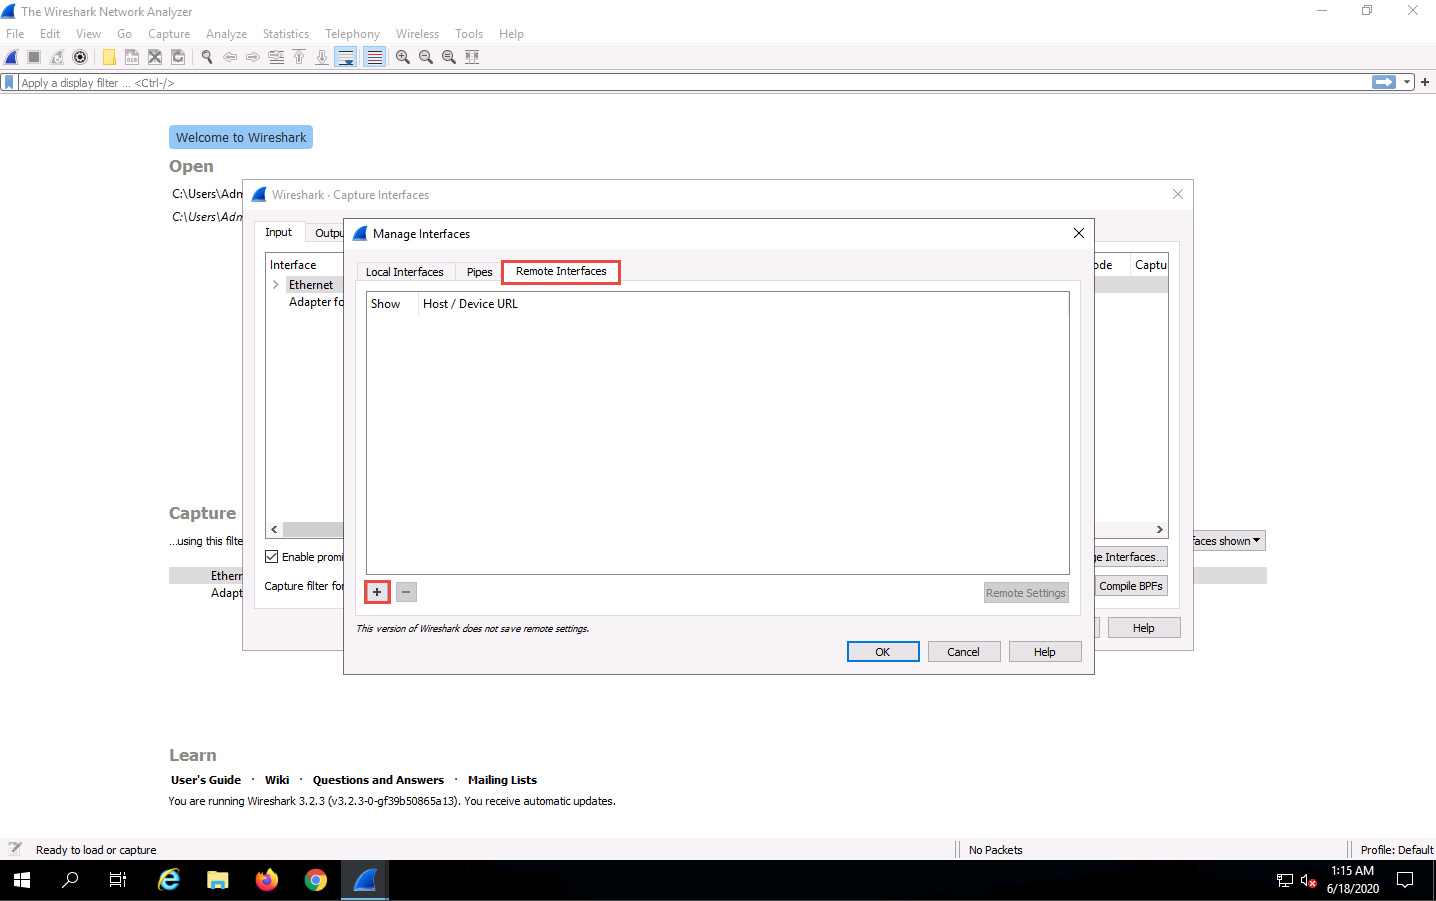Go forward in packet history arrow
Viewport: 1436px width, 901px height.
pyautogui.click(x=253, y=57)
